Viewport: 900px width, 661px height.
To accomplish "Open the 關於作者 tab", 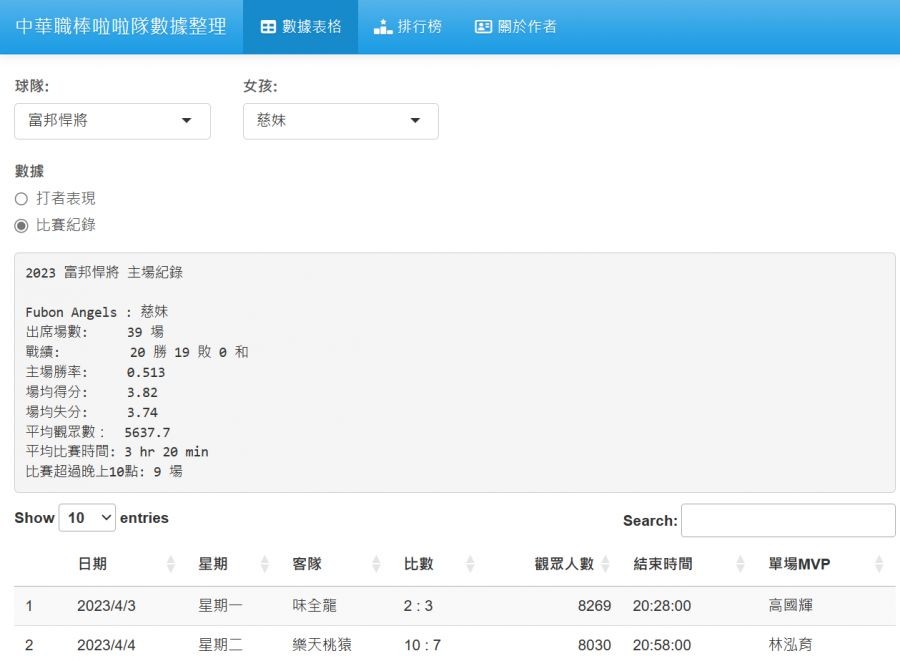I will point(516,27).
